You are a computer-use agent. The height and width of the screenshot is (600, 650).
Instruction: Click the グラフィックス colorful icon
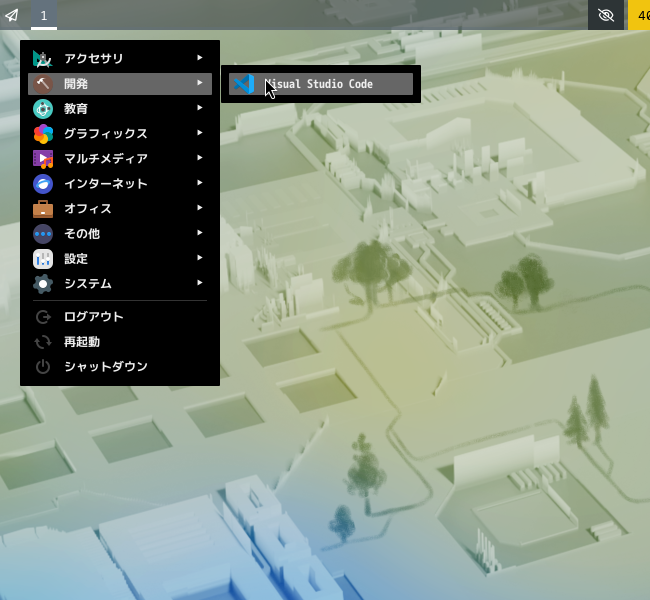coord(43,134)
